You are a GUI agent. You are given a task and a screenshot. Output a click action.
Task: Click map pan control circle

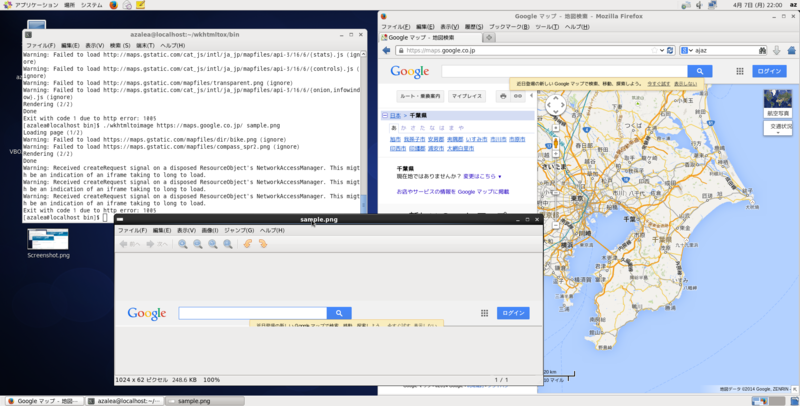pyautogui.click(x=556, y=106)
